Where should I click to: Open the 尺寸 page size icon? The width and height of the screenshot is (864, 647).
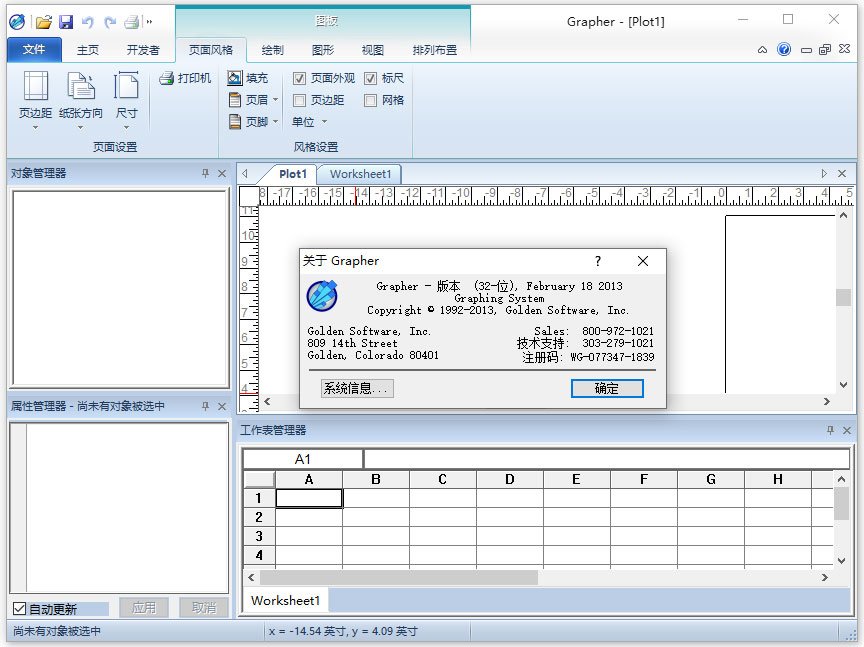click(x=126, y=86)
